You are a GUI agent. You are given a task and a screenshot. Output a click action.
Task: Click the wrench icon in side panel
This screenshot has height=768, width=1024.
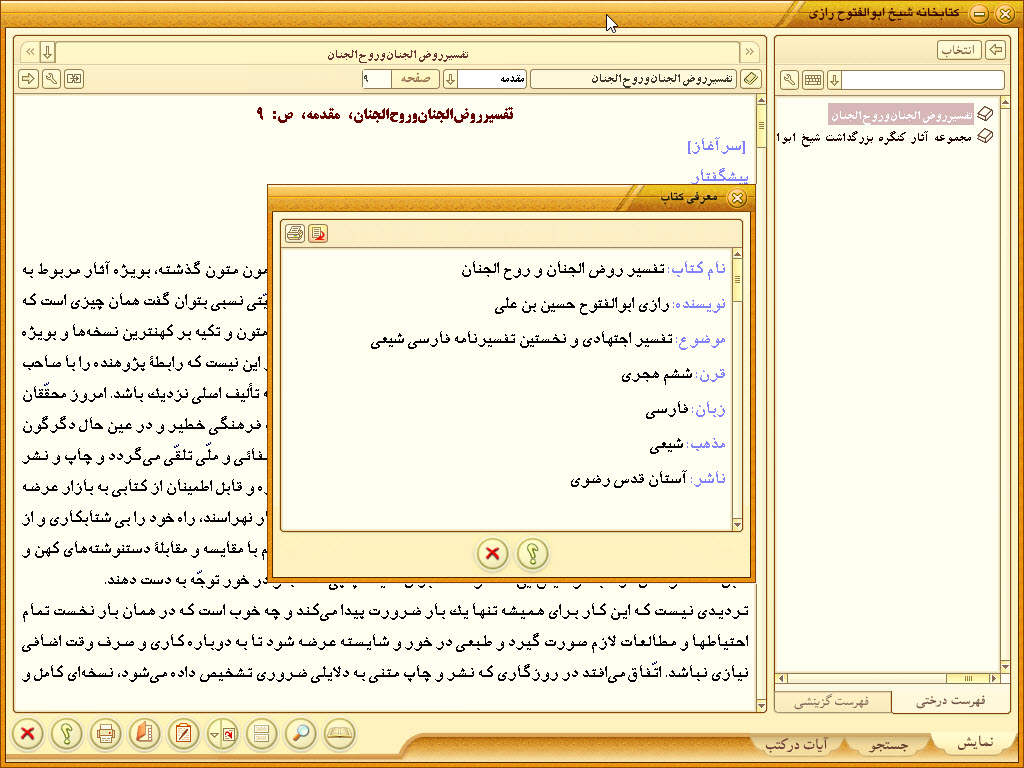coord(790,80)
